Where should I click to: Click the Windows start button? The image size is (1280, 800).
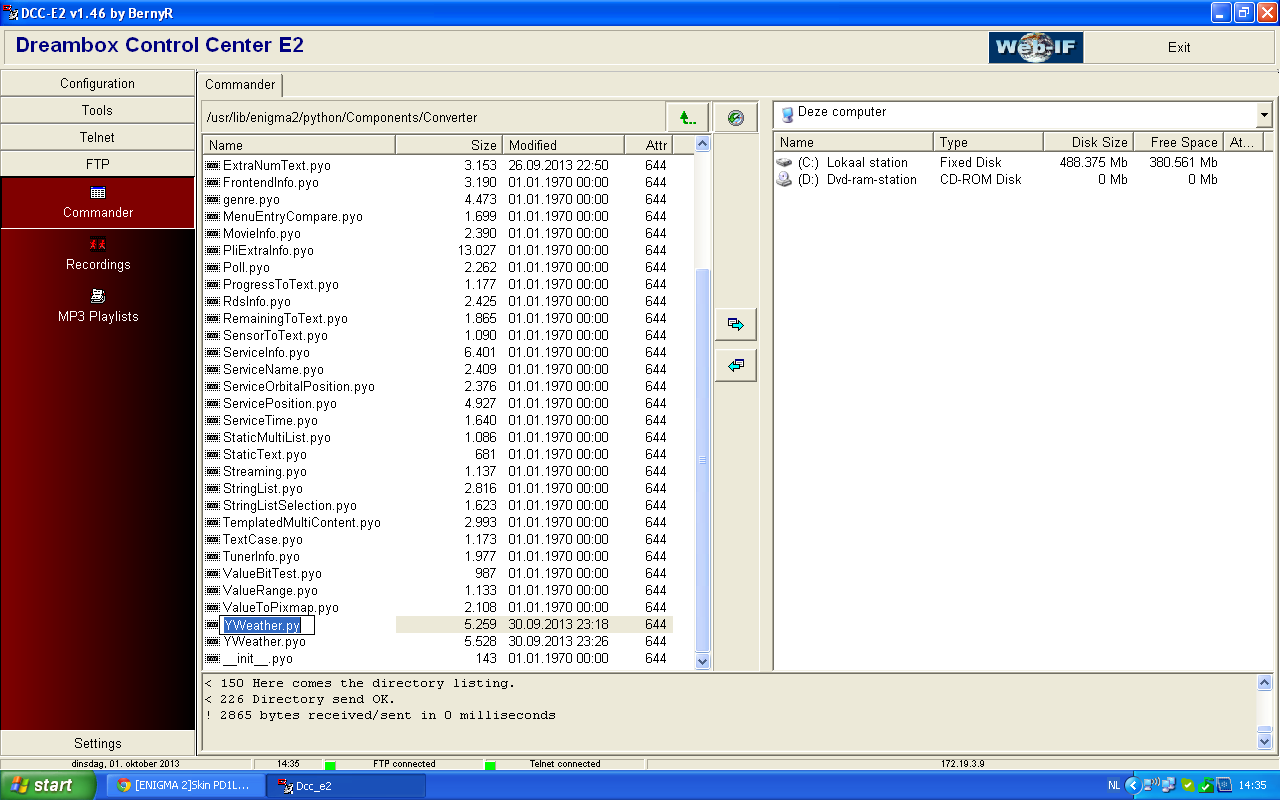(48, 785)
